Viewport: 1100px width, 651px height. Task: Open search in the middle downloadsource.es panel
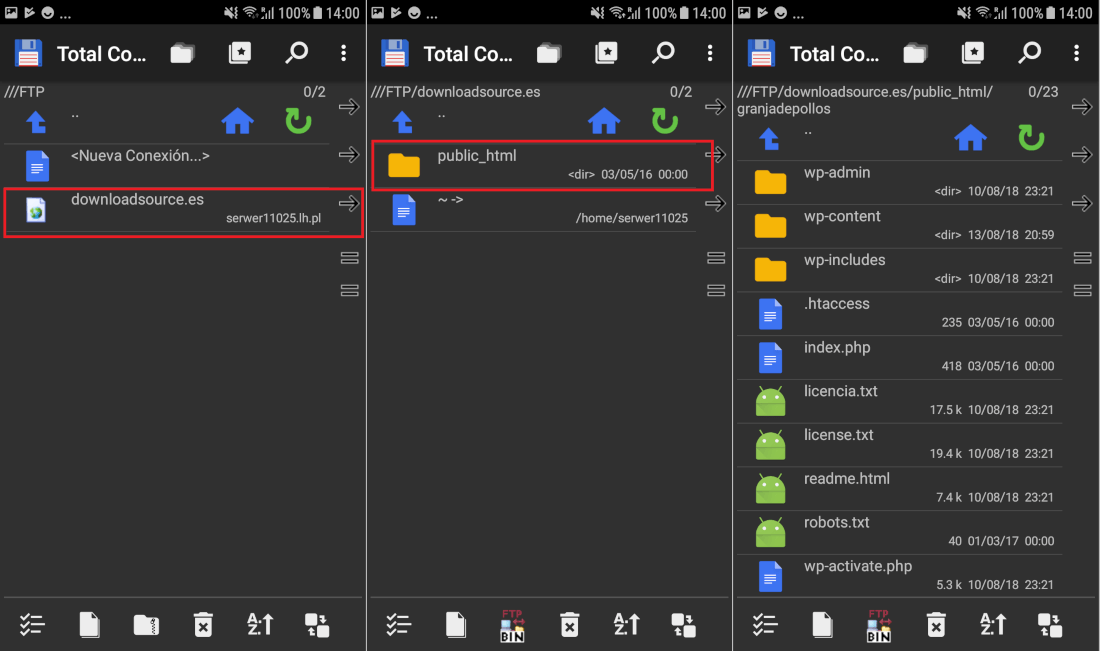click(663, 53)
